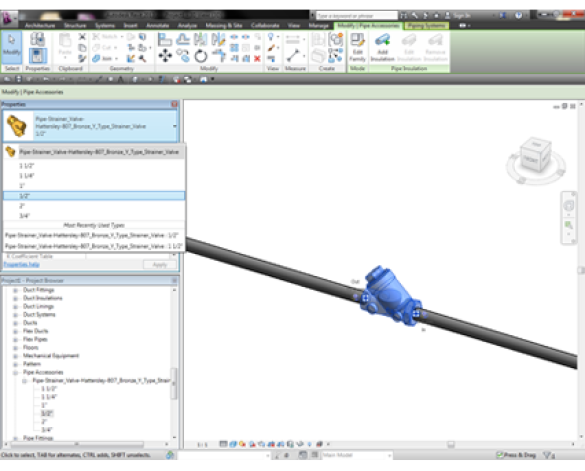Viewport: 585px width, 471px height.
Task: Select the Offset tool
Action: (183, 40)
